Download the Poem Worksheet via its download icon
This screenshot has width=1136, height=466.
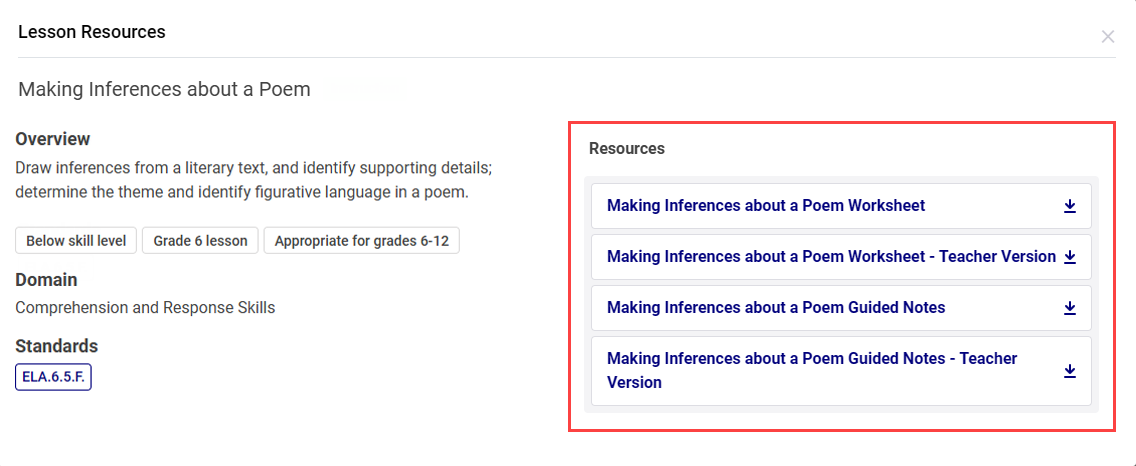tap(1069, 206)
